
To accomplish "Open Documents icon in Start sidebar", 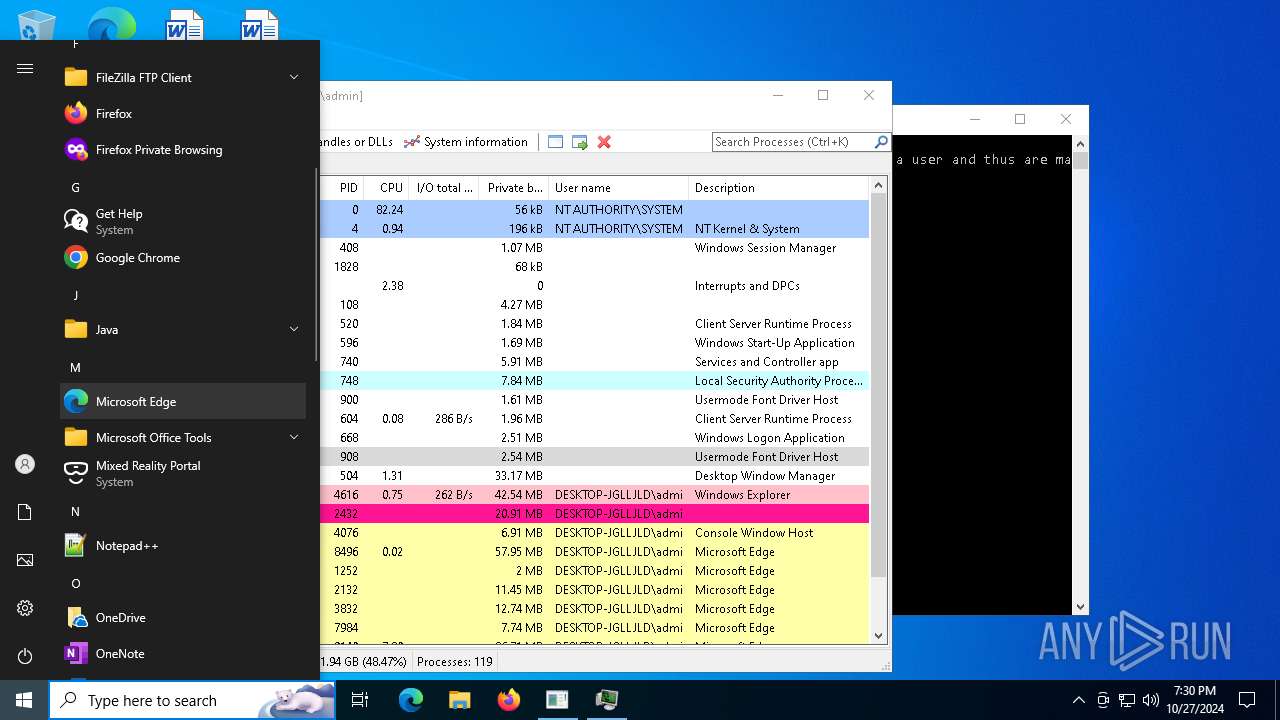I will coord(25,512).
